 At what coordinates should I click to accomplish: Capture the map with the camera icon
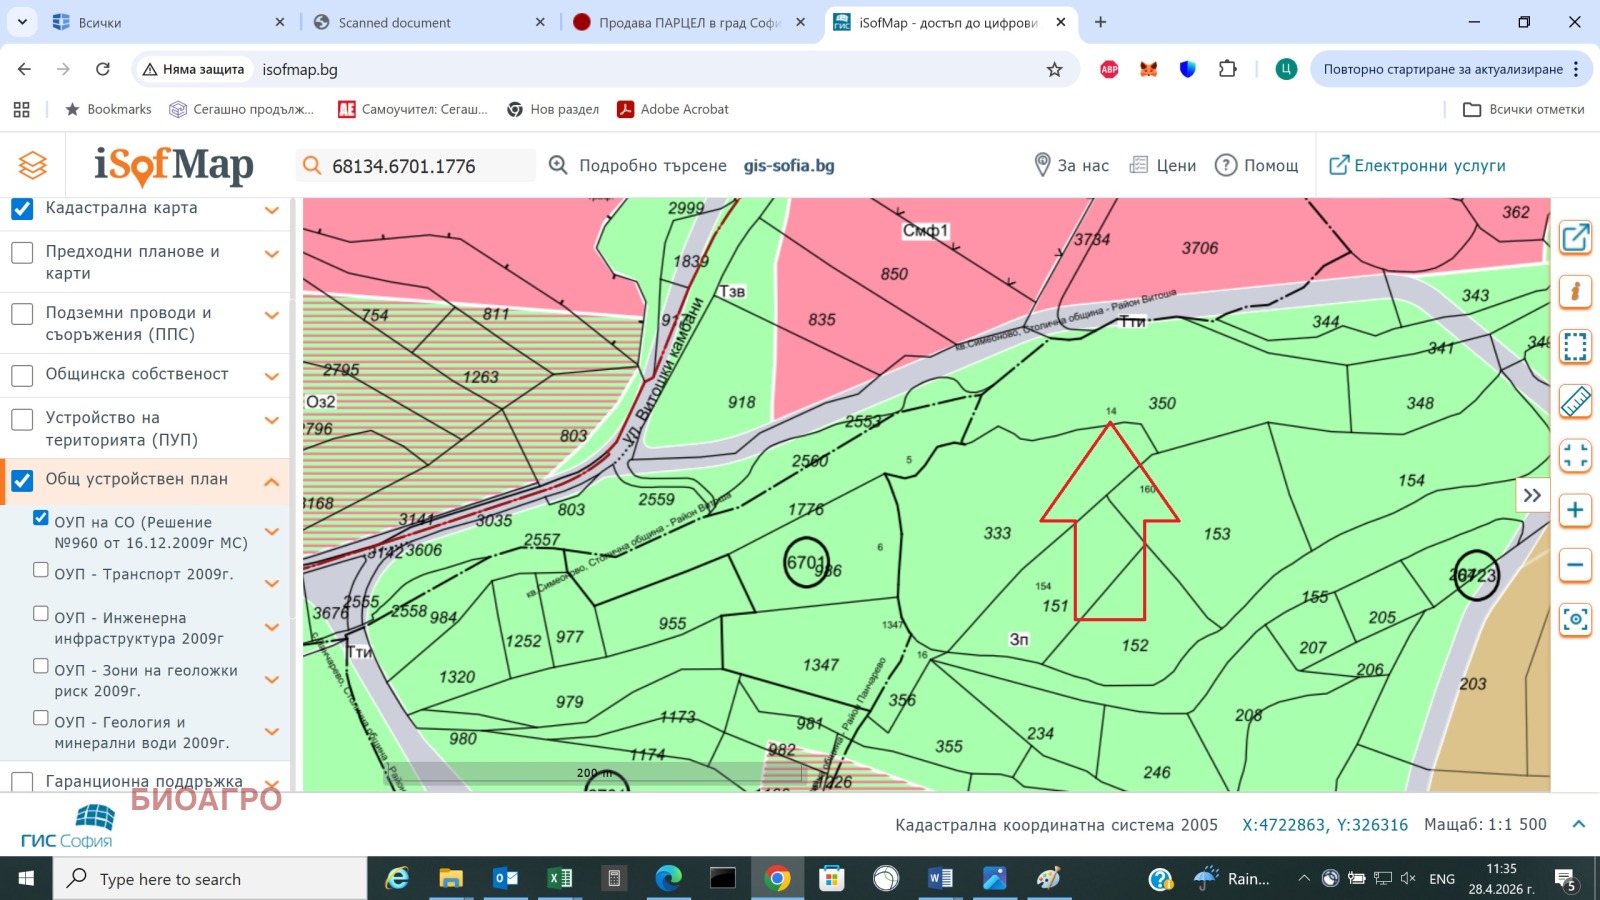[1575, 620]
